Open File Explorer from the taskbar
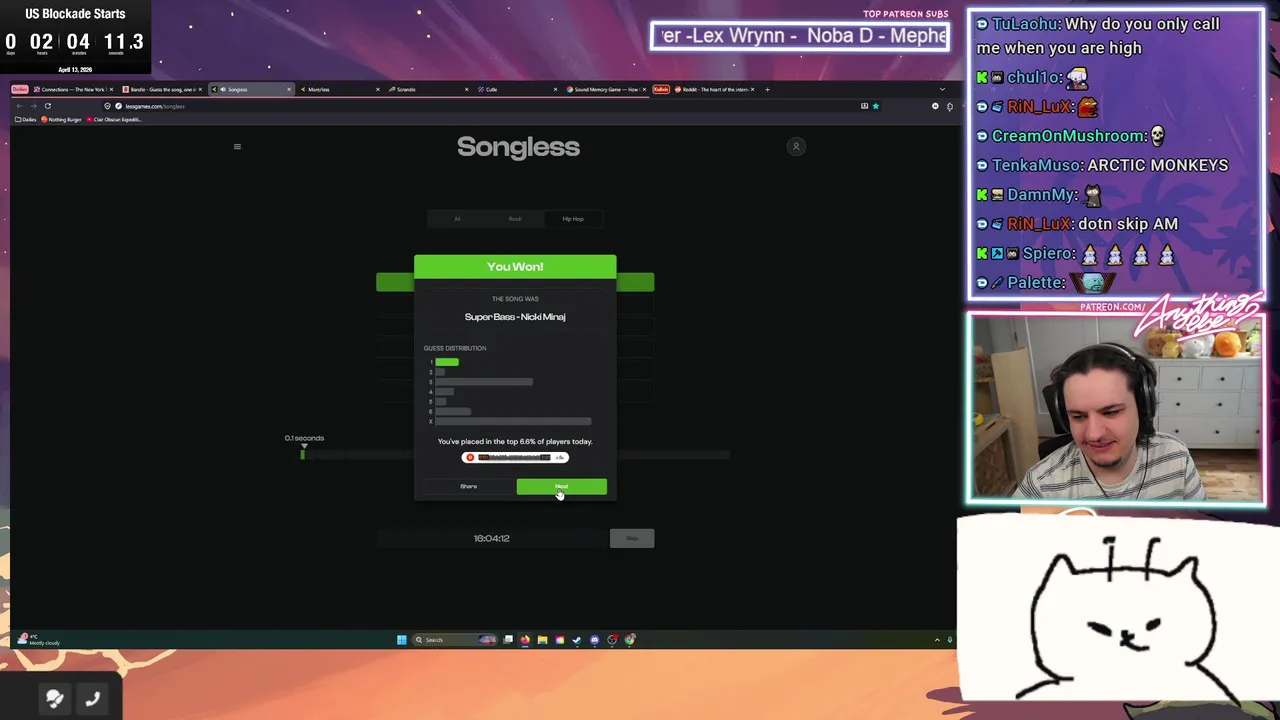This screenshot has width=1280, height=720. coord(542,640)
